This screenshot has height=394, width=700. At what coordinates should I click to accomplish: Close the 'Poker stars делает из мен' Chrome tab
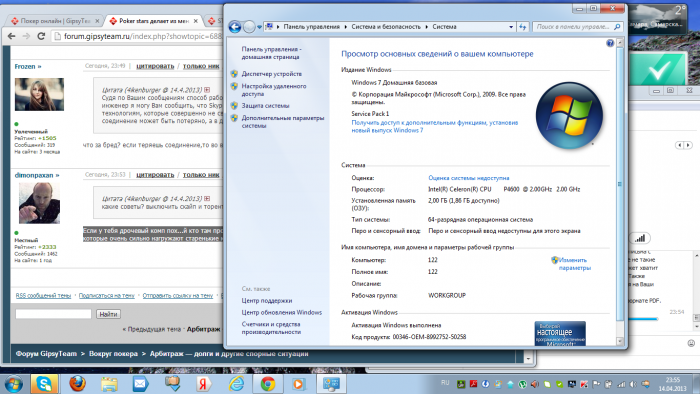196,21
